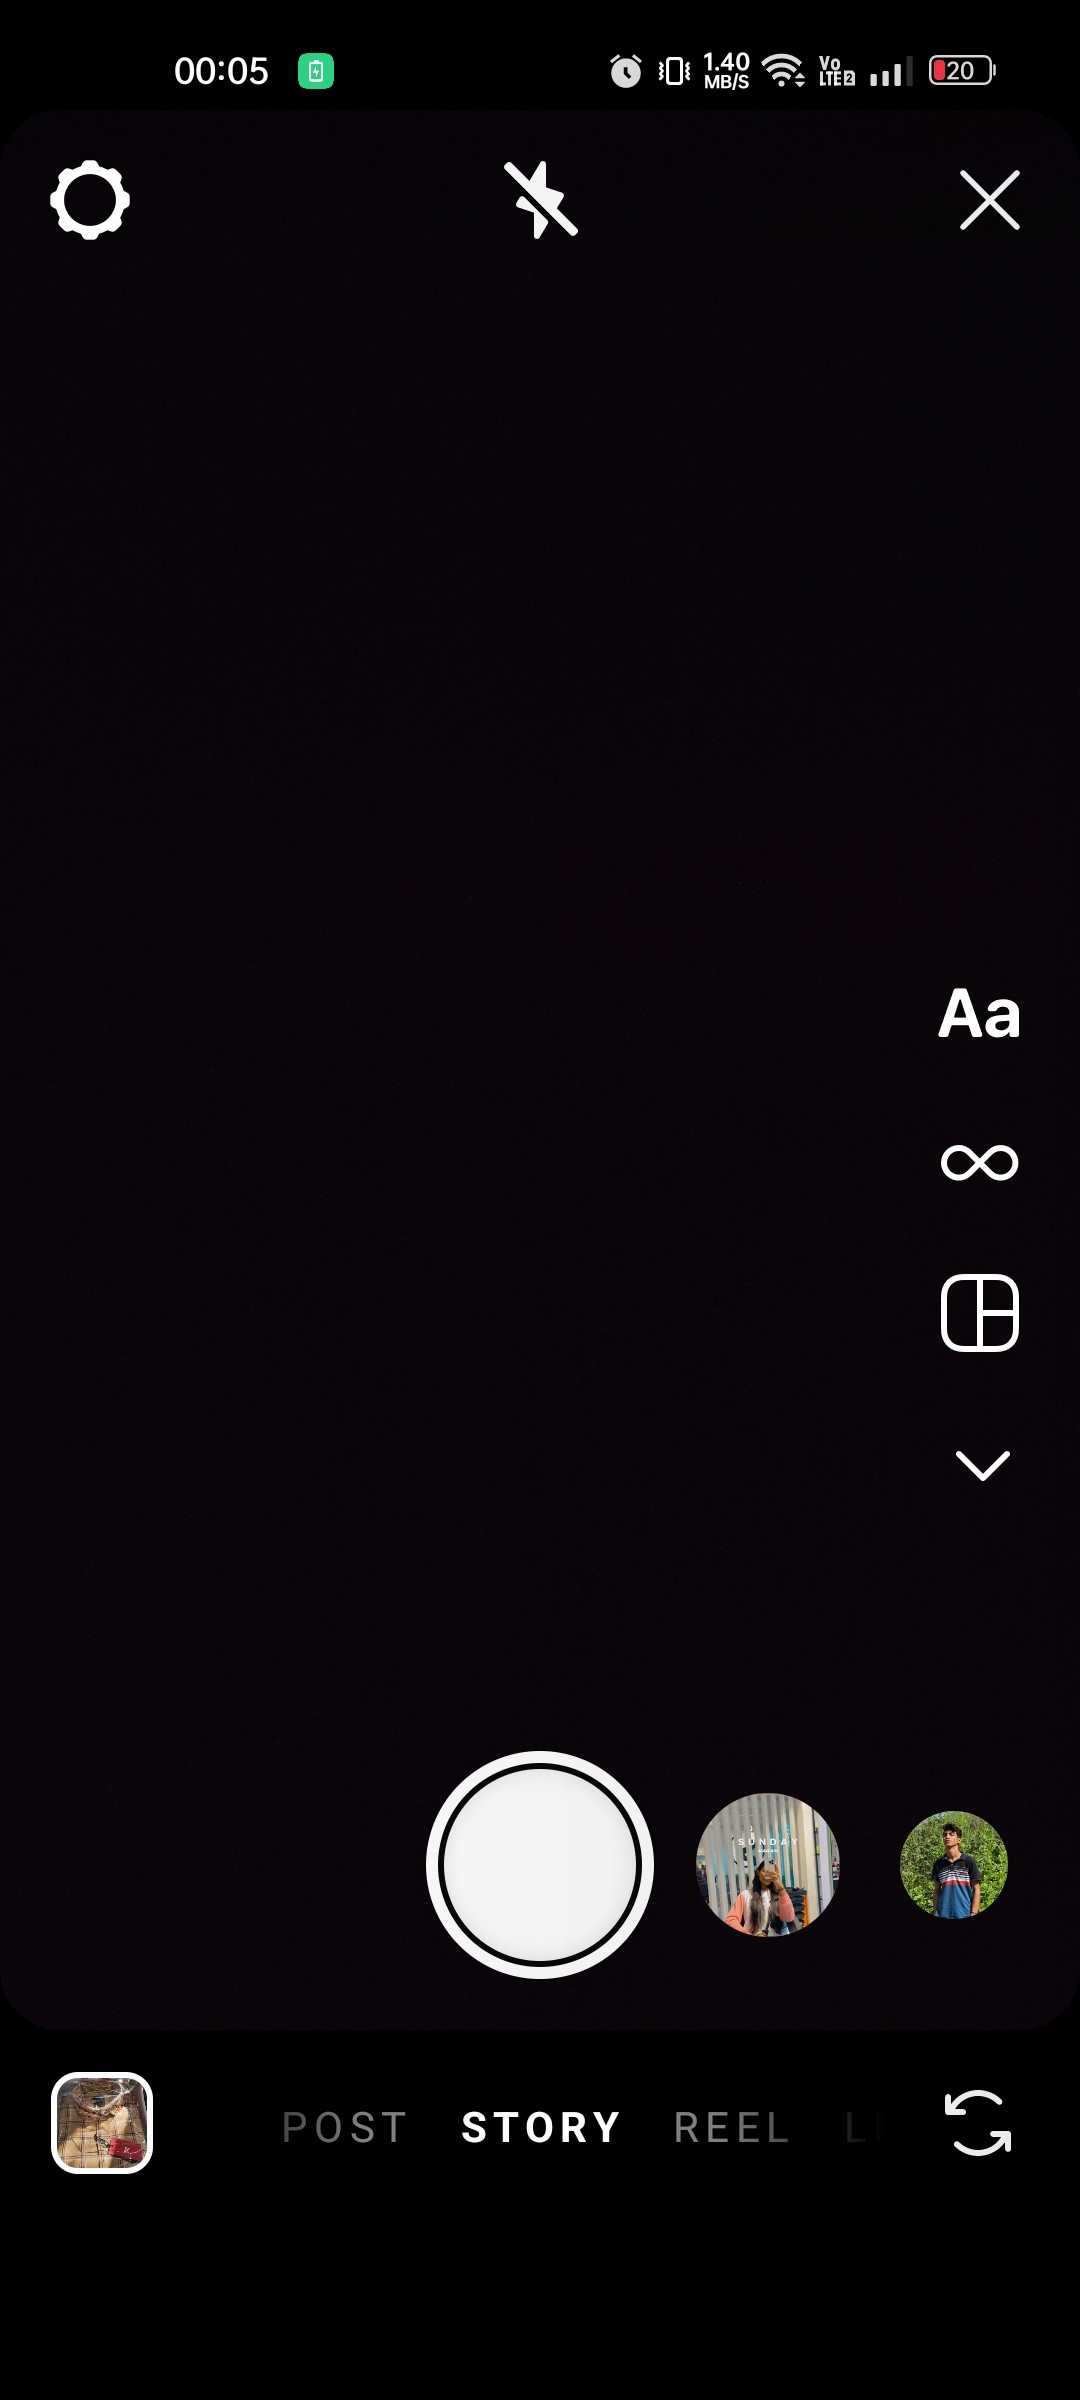Tap the green charging battery icon

(316, 71)
